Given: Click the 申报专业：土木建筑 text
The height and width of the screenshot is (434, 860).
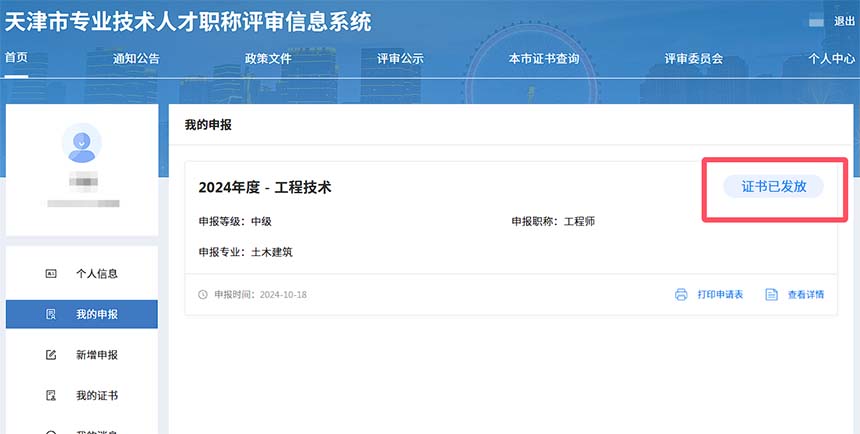Looking at the screenshot, I should pos(246,252).
